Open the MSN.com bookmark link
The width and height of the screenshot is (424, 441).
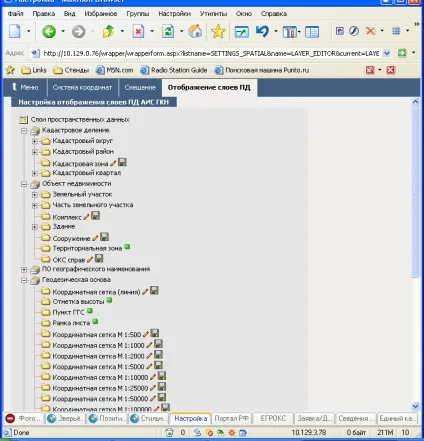click(x=115, y=70)
